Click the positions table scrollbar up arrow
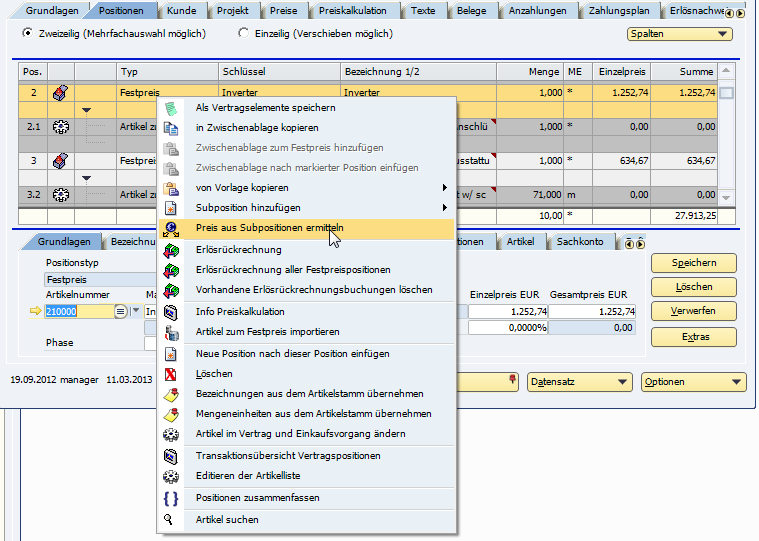This screenshot has height=541, width=759. pyautogui.click(x=726, y=71)
